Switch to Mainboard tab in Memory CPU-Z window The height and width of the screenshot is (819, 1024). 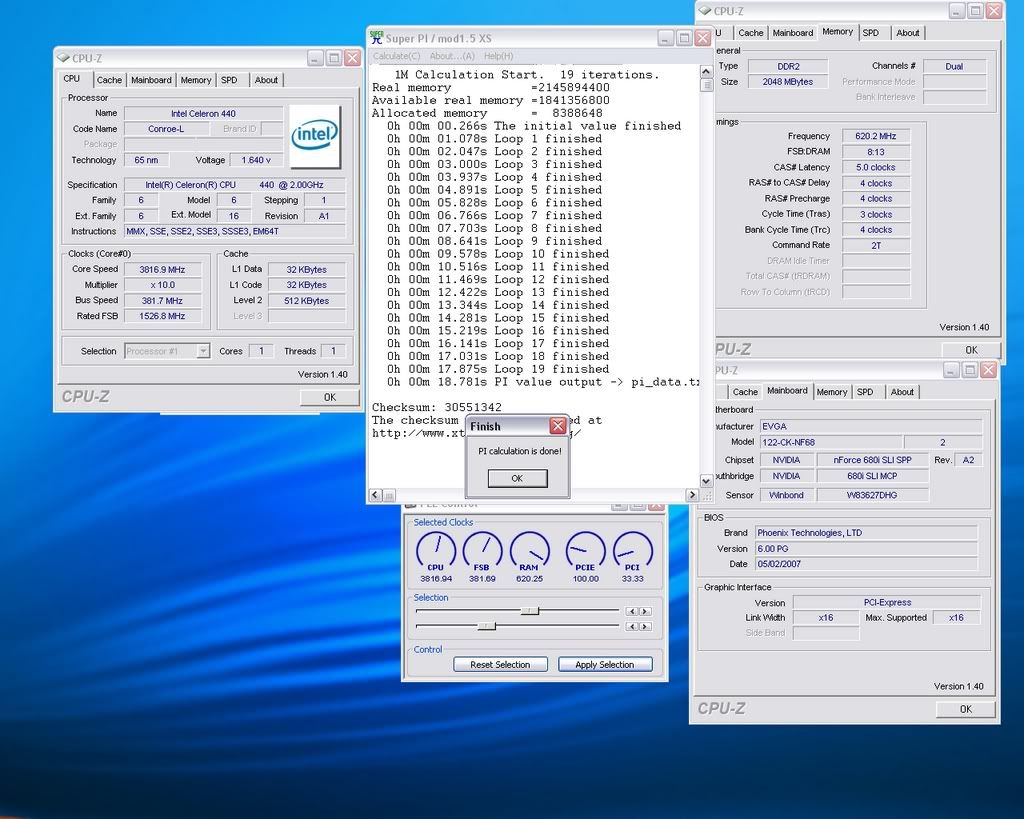pos(793,33)
